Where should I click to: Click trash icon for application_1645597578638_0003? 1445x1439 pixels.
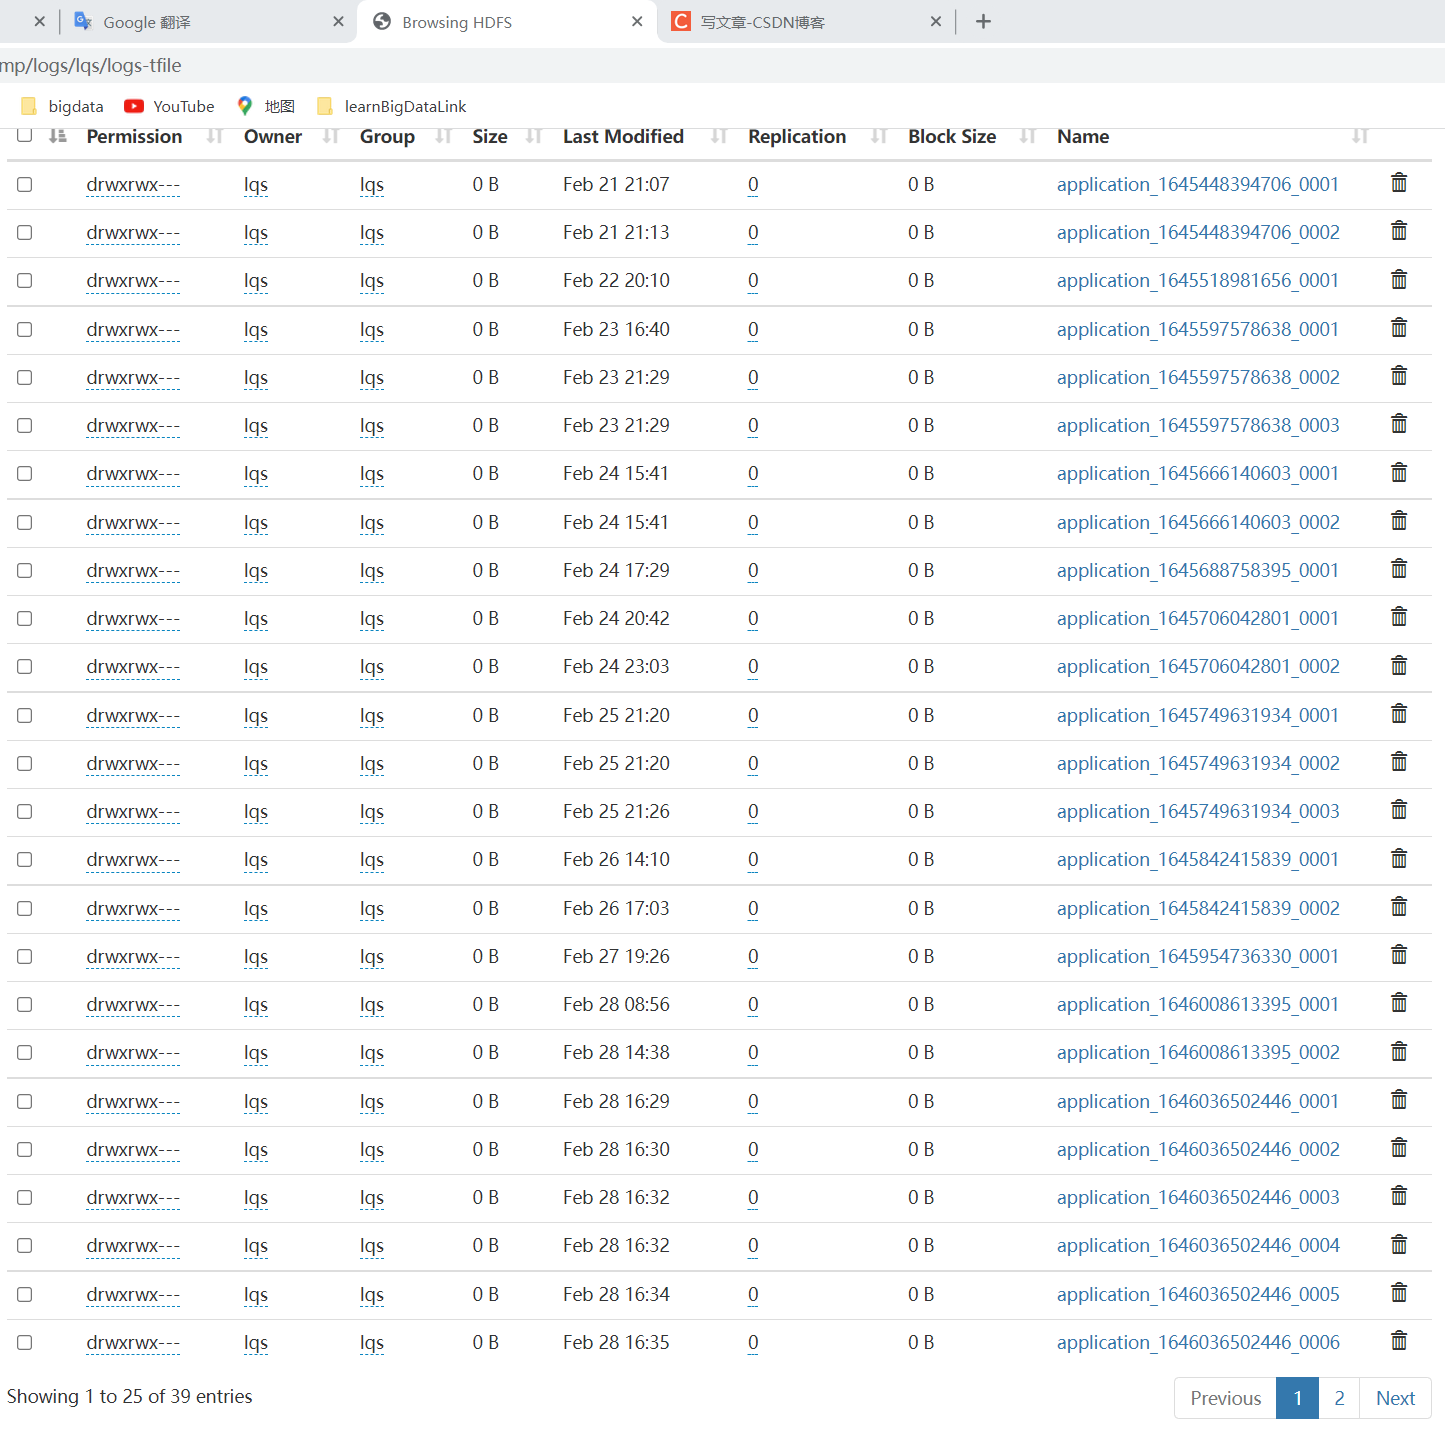tap(1399, 424)
